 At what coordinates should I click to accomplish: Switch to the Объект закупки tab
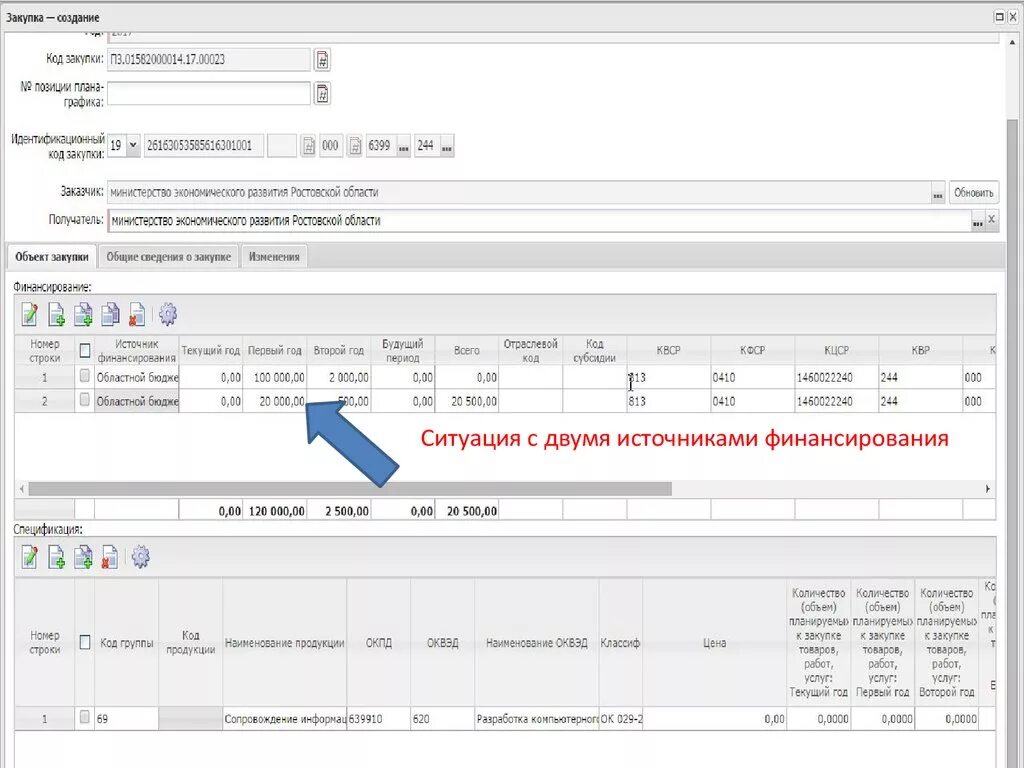52,257
